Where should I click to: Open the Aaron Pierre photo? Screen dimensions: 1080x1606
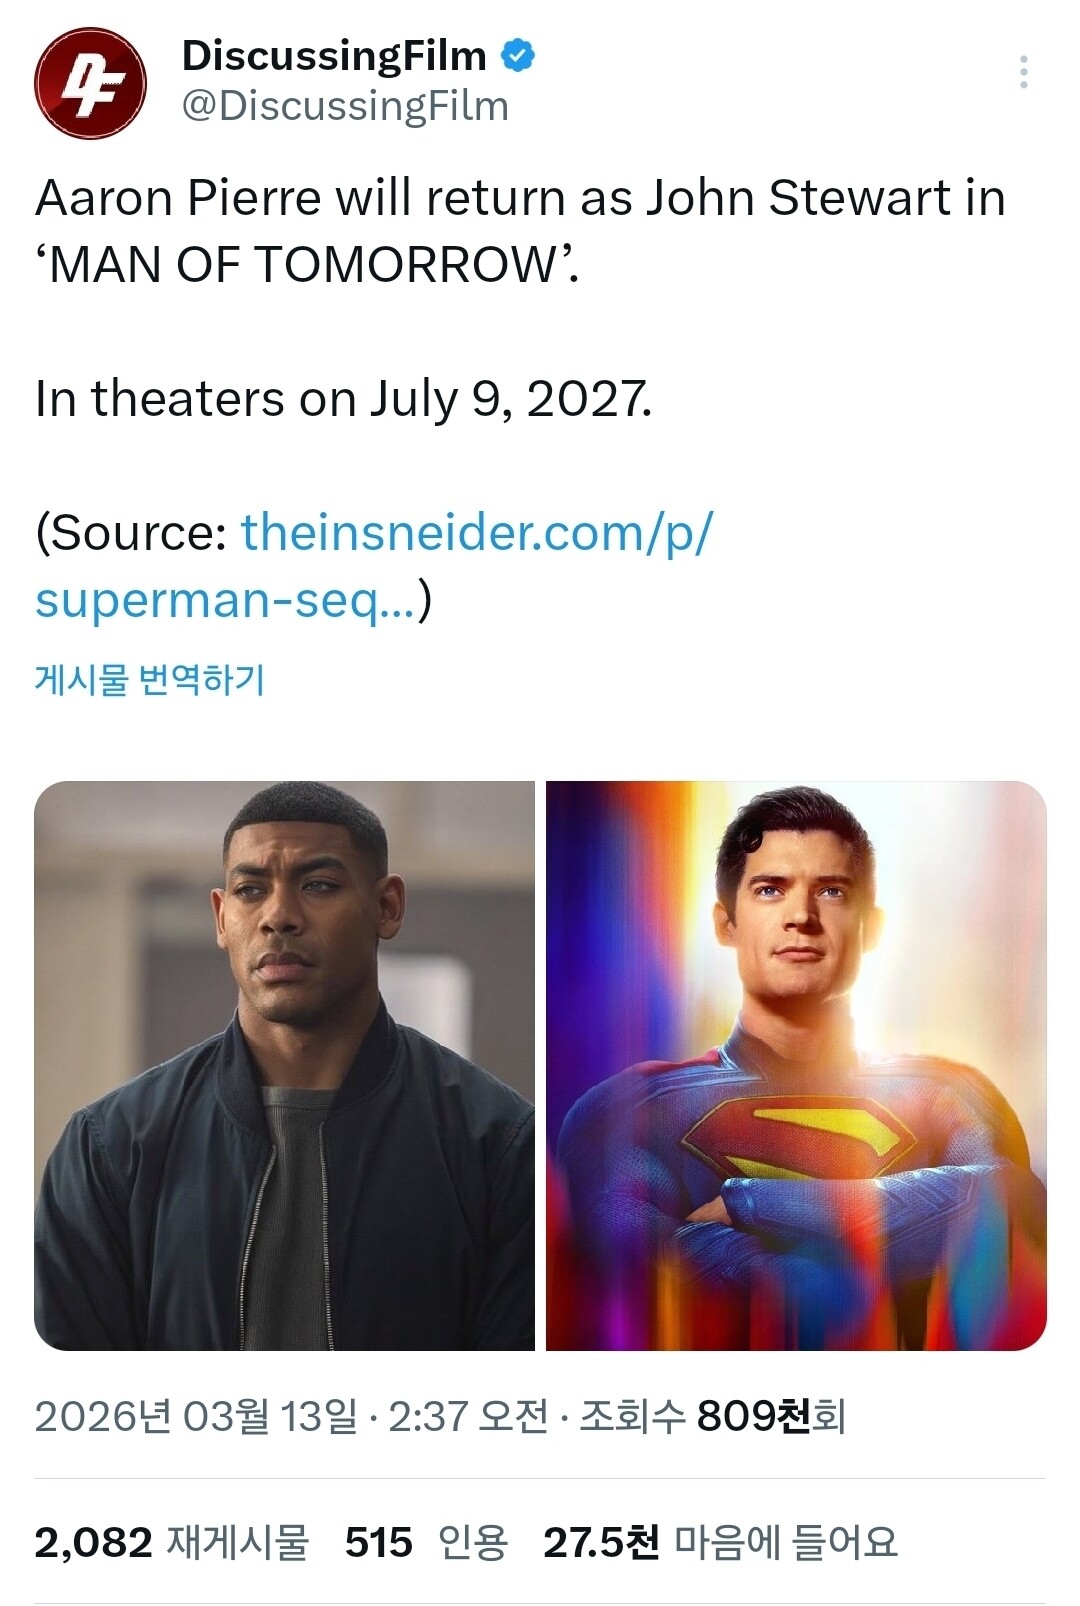coord(284,1066)
